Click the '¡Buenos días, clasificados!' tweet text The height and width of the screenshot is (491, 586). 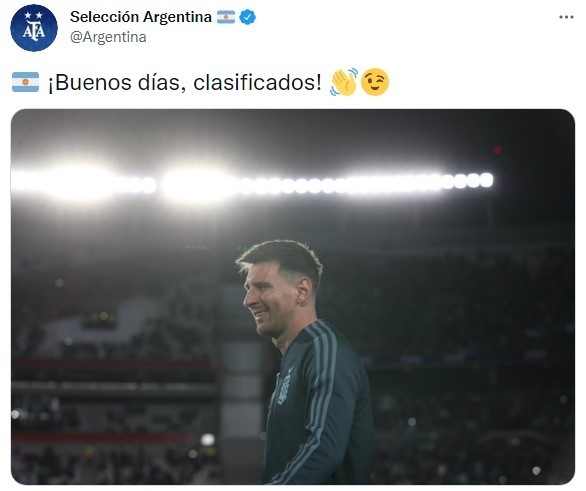click(185, 82)
